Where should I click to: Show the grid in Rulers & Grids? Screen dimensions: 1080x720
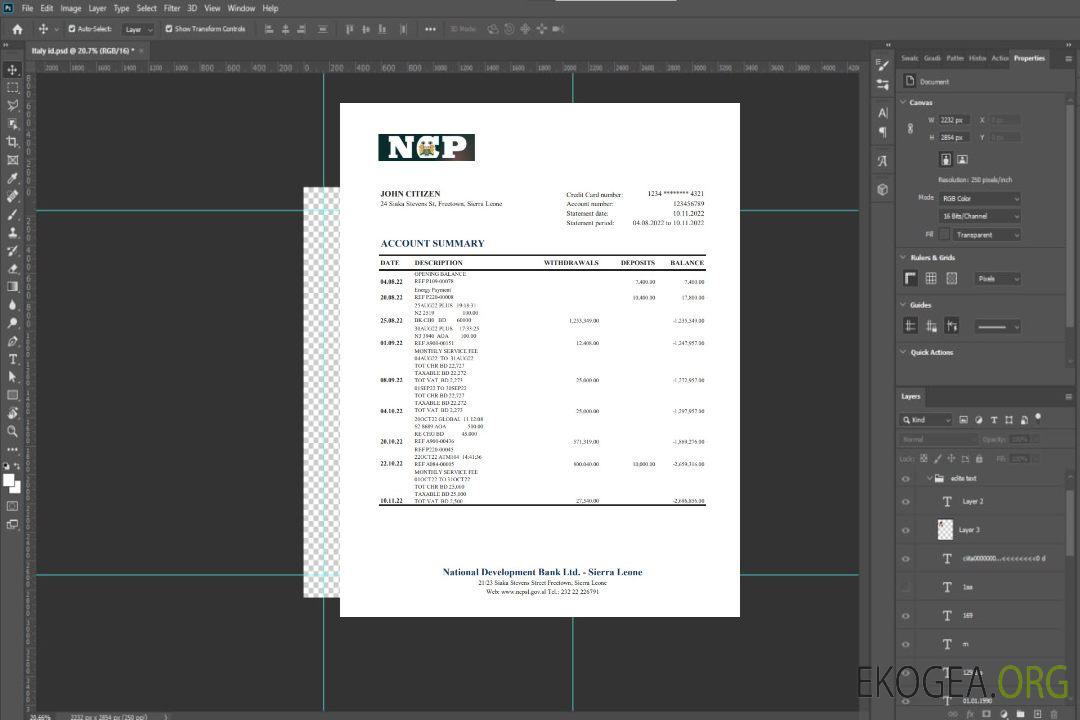[931, 278]
